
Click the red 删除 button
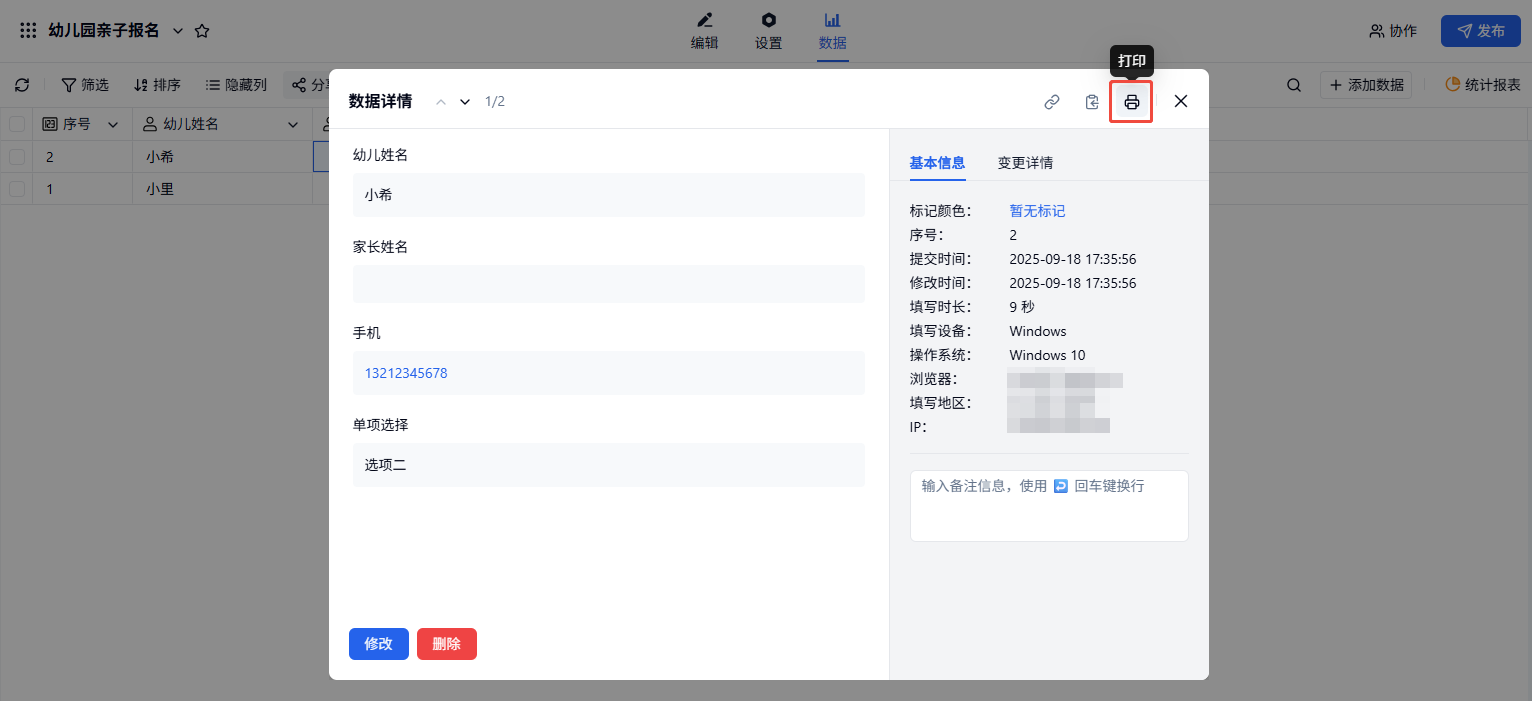coord(446,644)
